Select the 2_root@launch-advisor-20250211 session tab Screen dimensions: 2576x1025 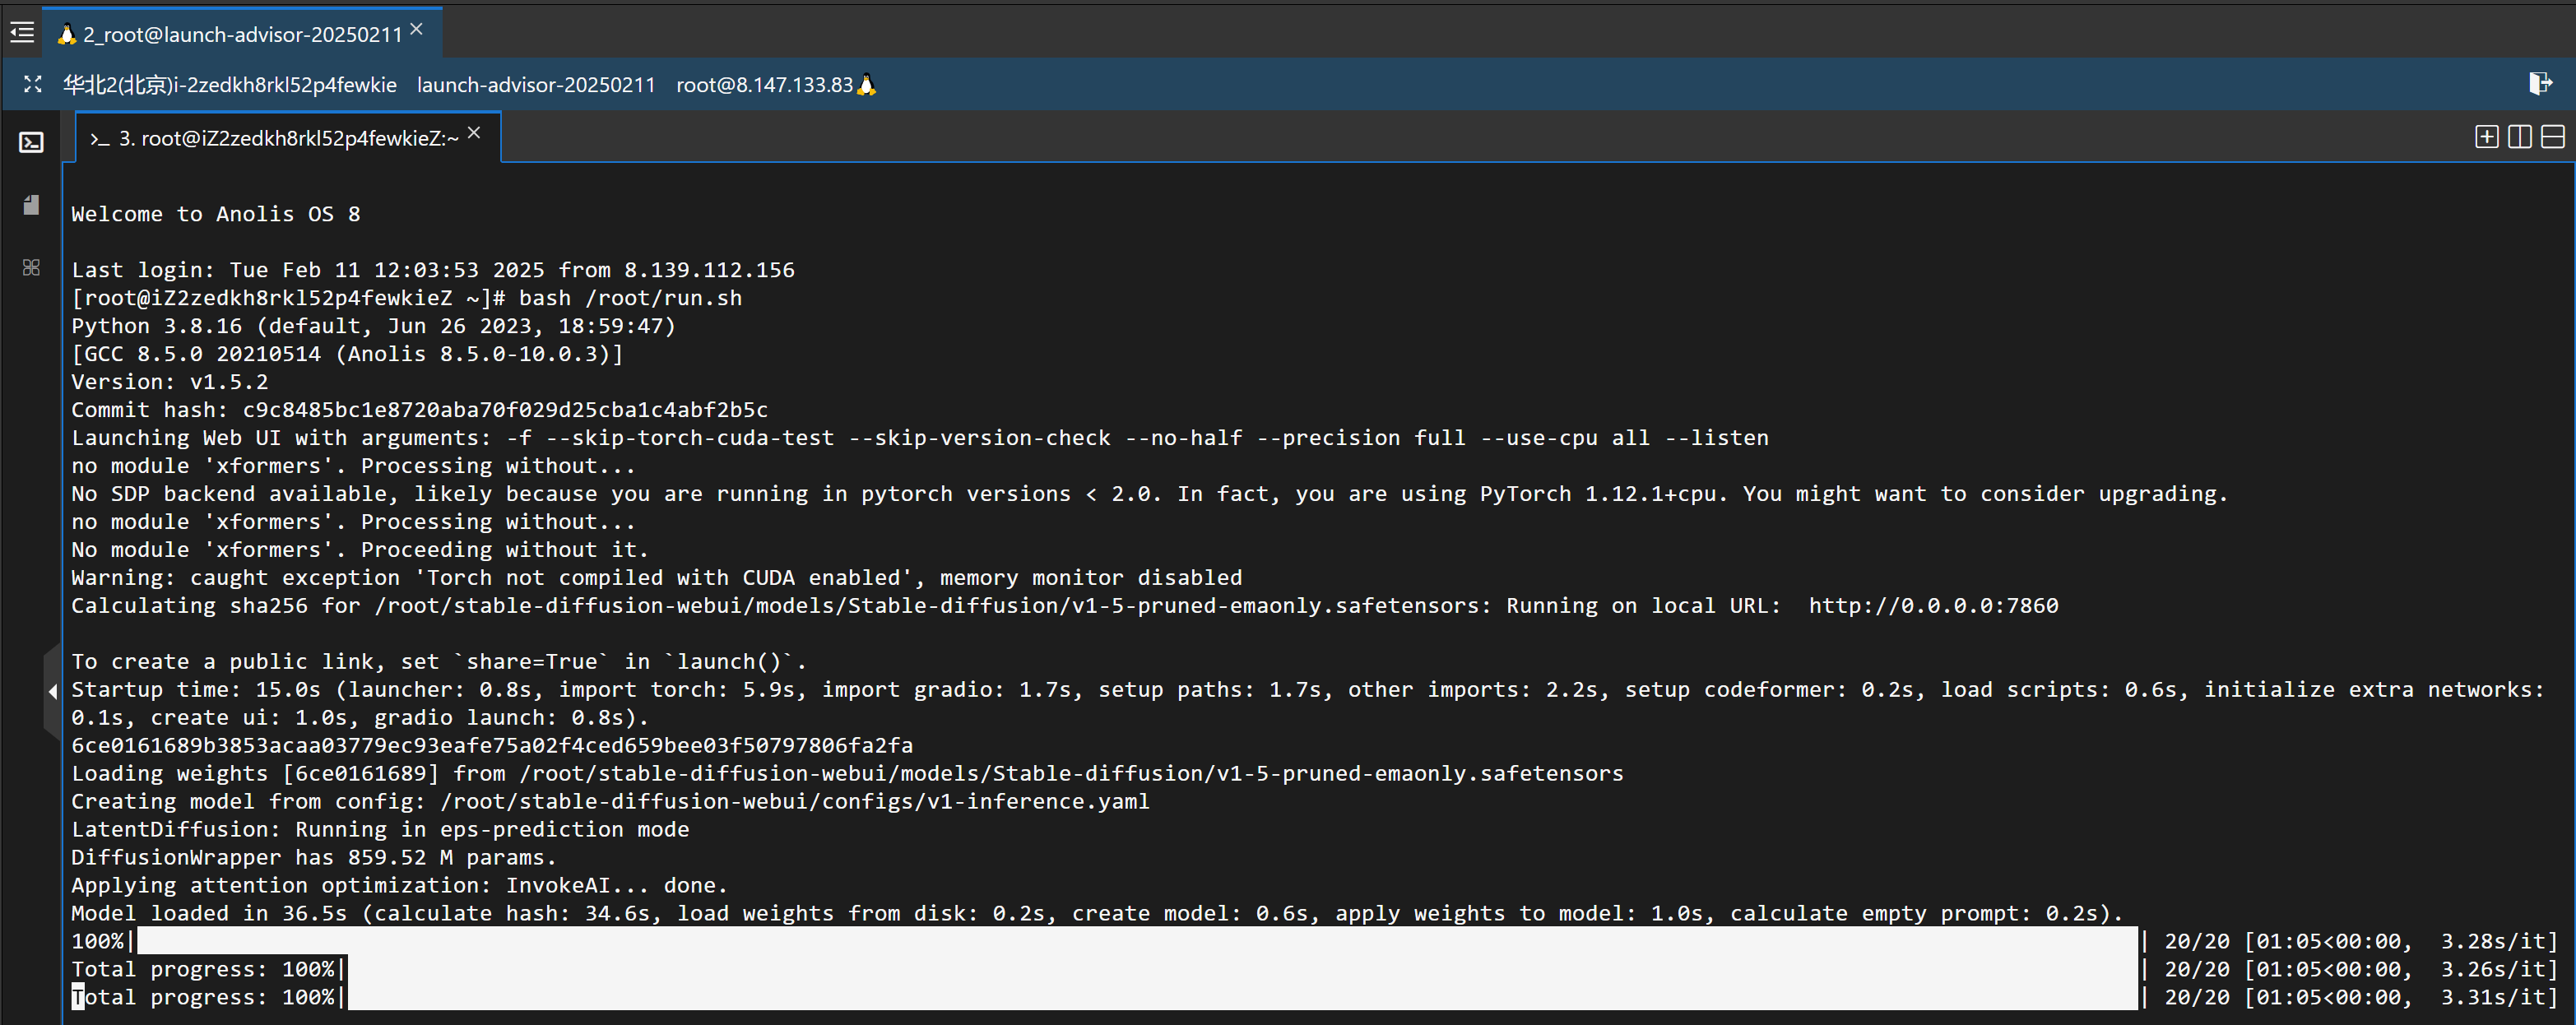click(242, 35)
